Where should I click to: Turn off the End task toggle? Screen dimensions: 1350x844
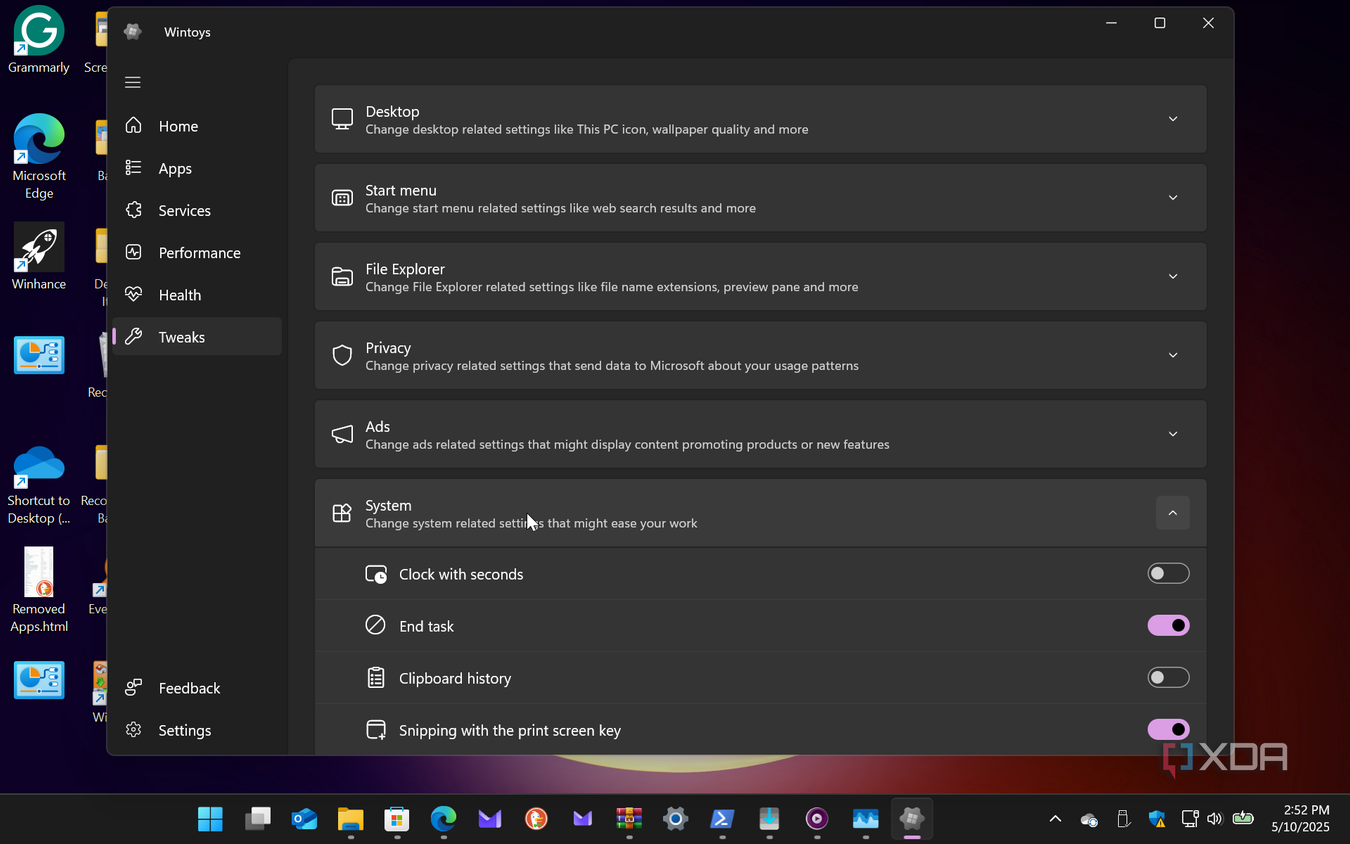pos(1168,626)
